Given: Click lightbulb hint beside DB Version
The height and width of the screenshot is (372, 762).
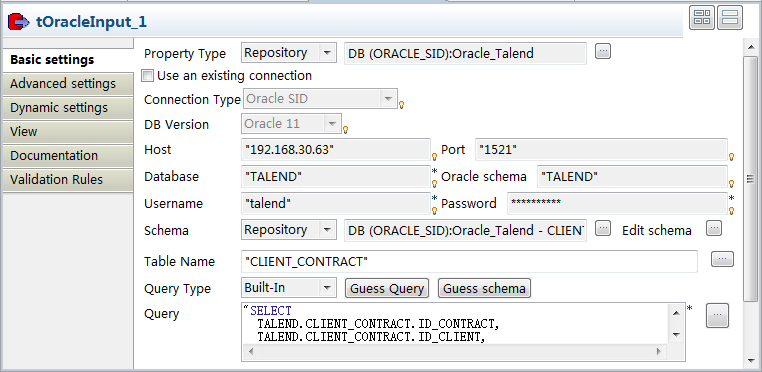Looking at the screenshot, I should pyautogui.click(x=346, y=129).
